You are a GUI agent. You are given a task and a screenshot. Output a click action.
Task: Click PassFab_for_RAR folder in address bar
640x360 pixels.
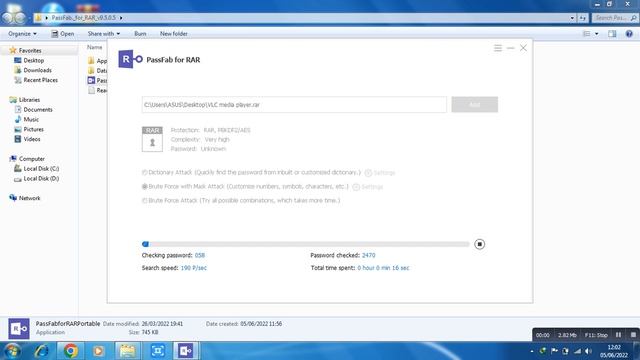[x=84, y=18]
